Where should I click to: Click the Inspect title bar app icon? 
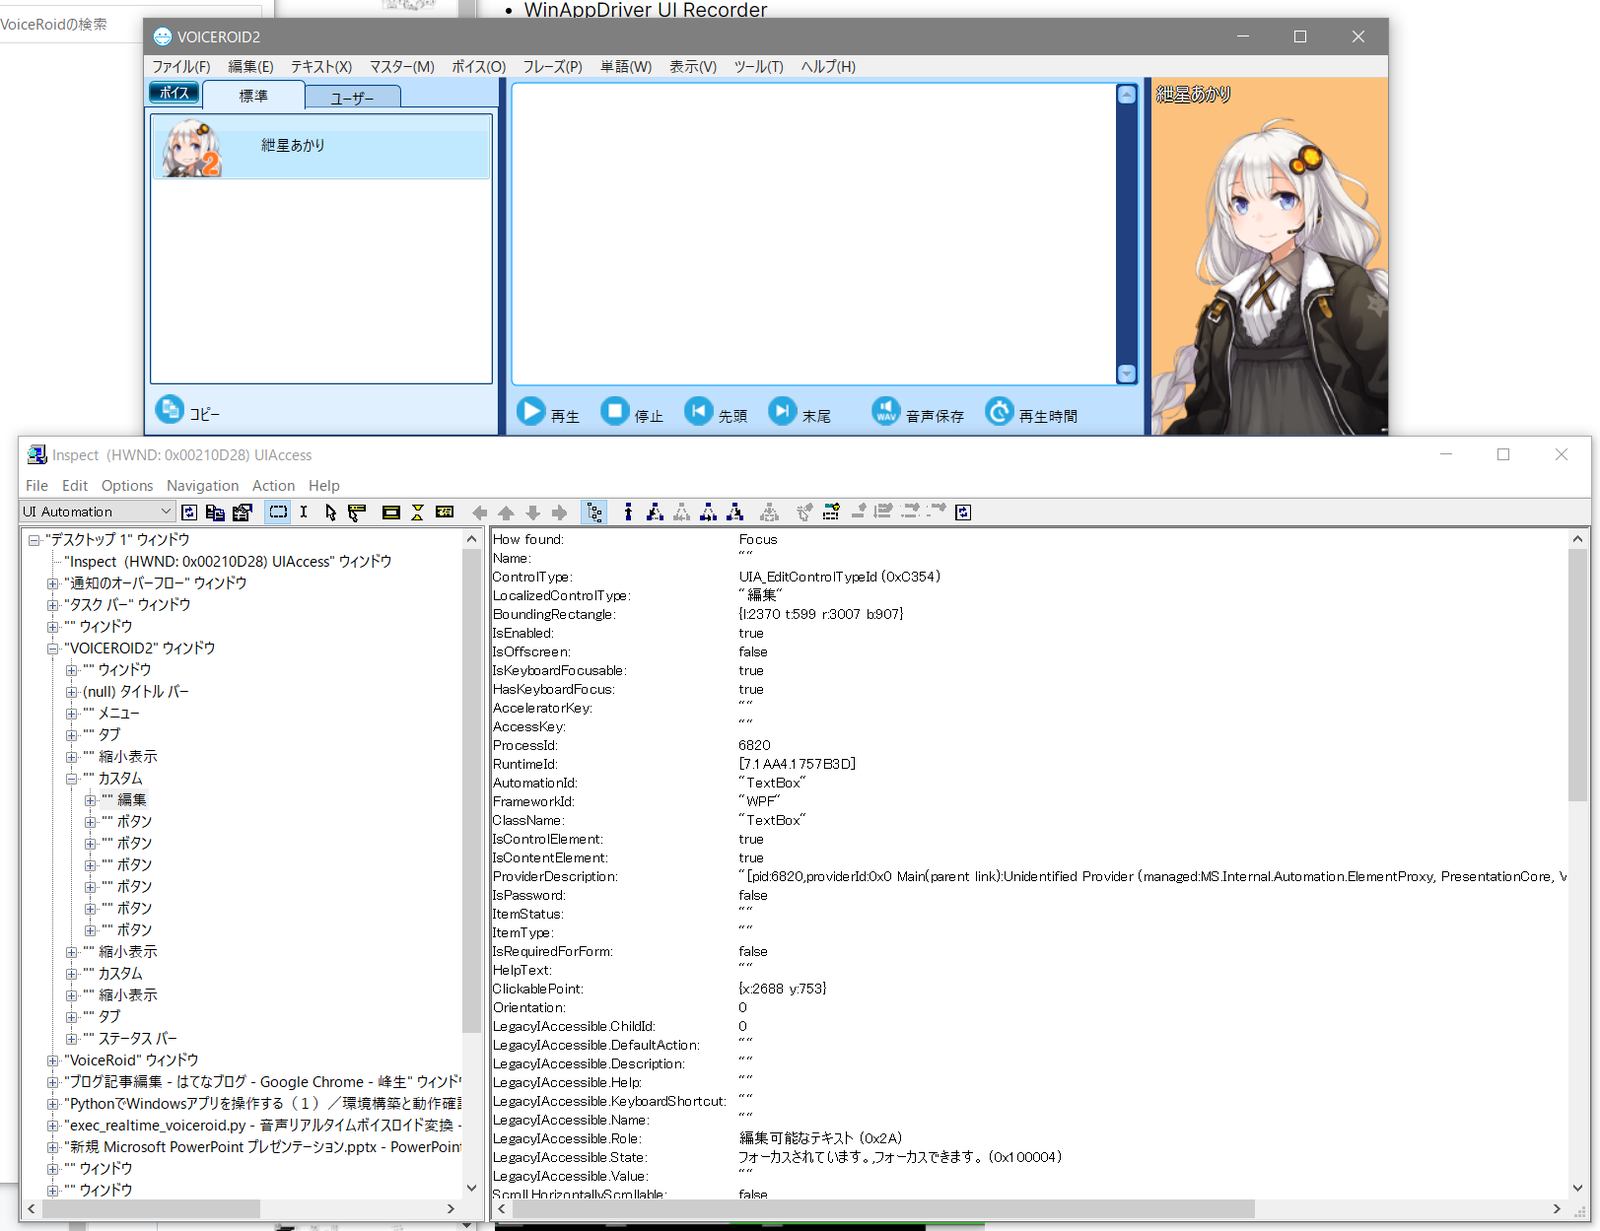pos(37,455)
